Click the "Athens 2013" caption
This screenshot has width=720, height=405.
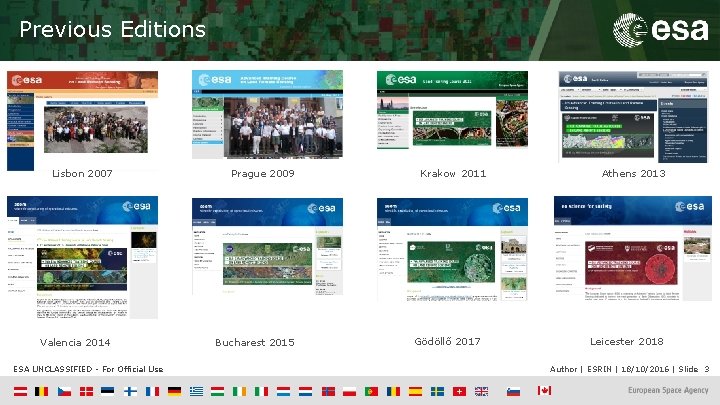coord(633,174)
